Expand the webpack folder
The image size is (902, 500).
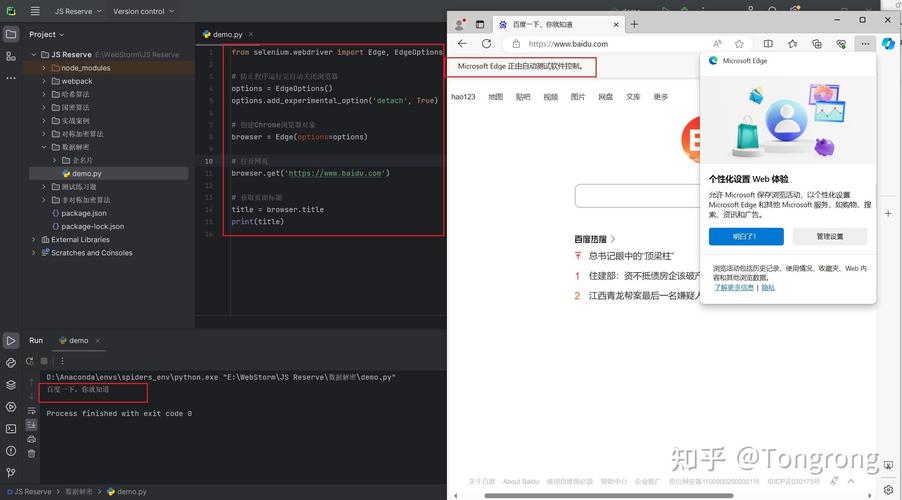44,81
